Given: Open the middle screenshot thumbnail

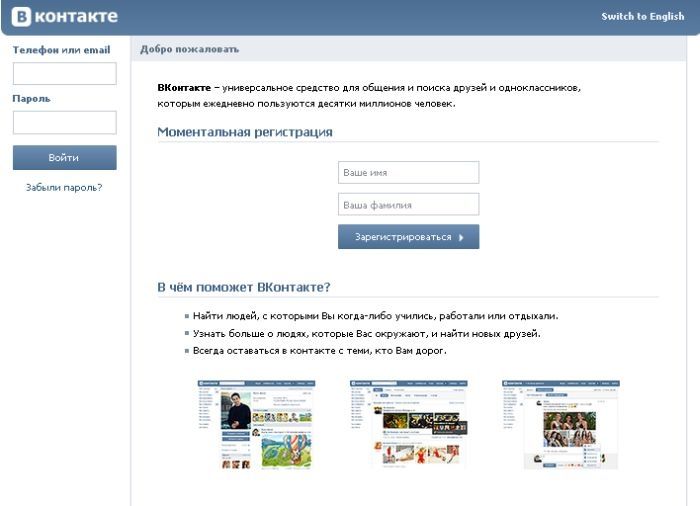Looking at the screenshot, I should point(408,424).
